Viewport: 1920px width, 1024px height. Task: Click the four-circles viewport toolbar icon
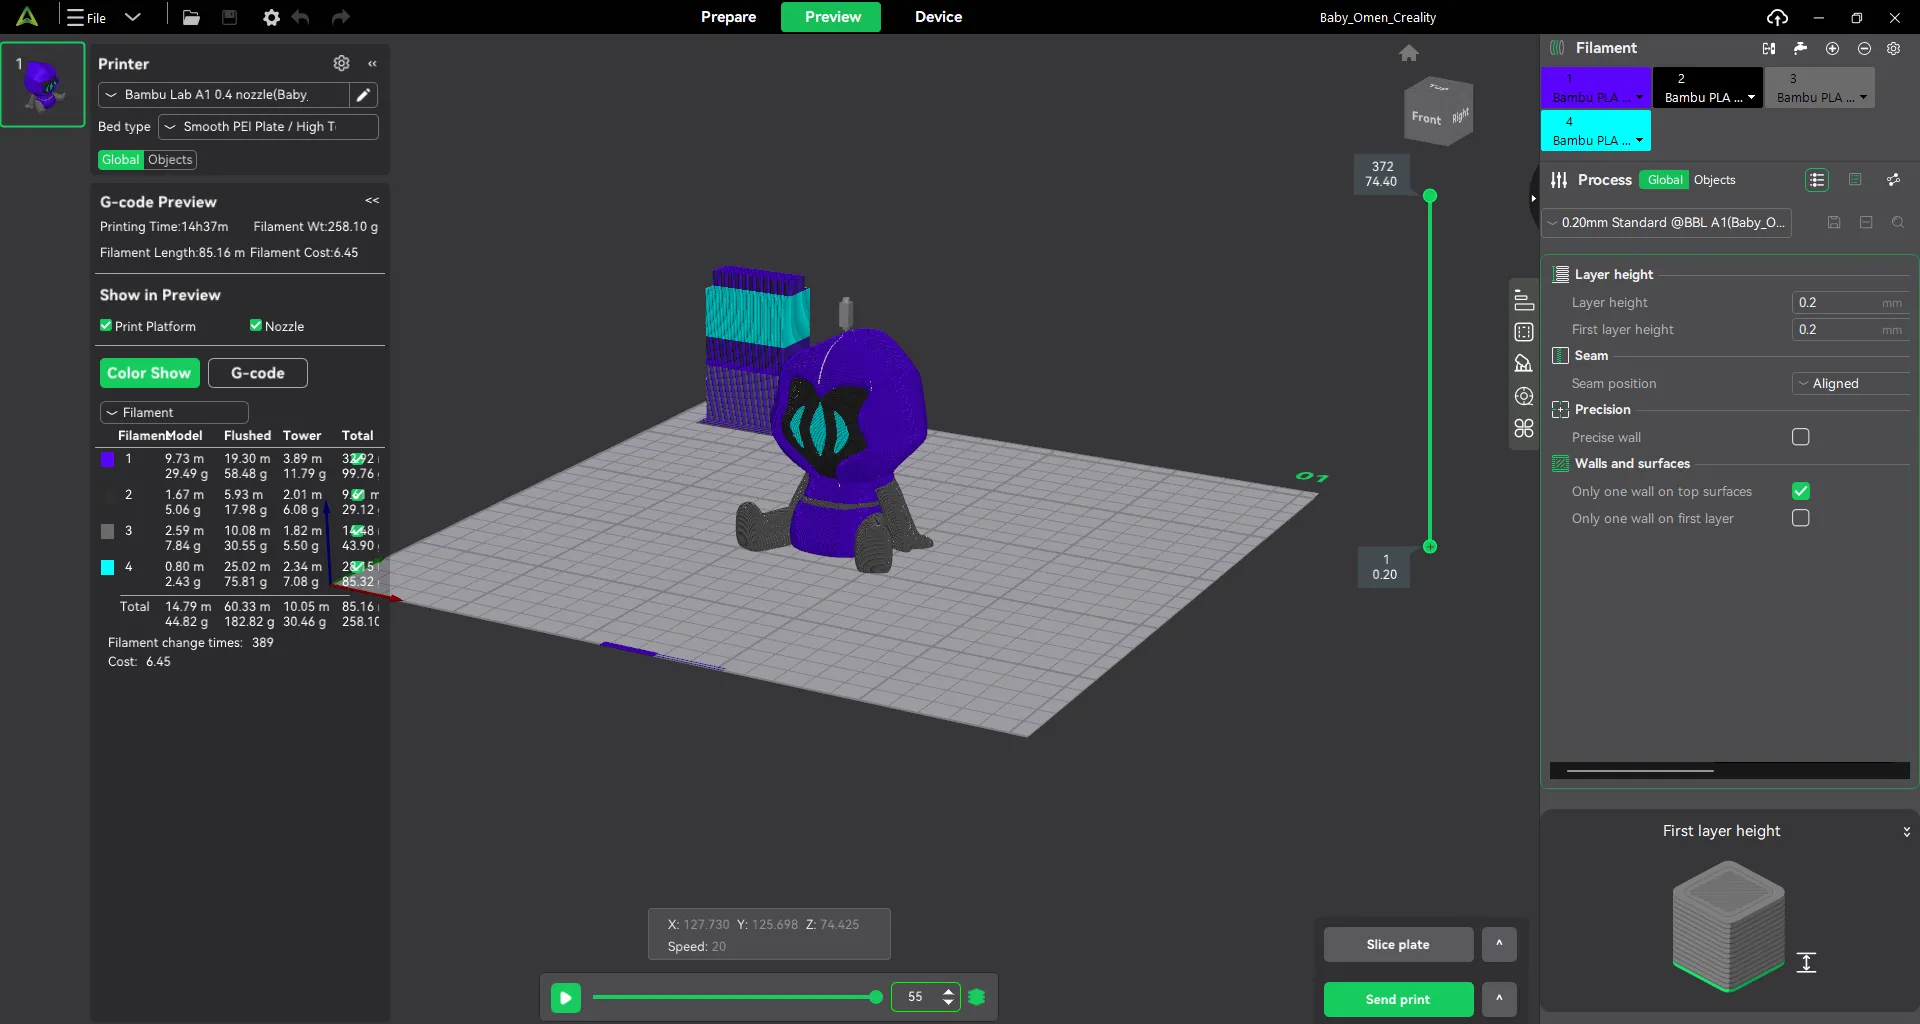click(1524, 428)
